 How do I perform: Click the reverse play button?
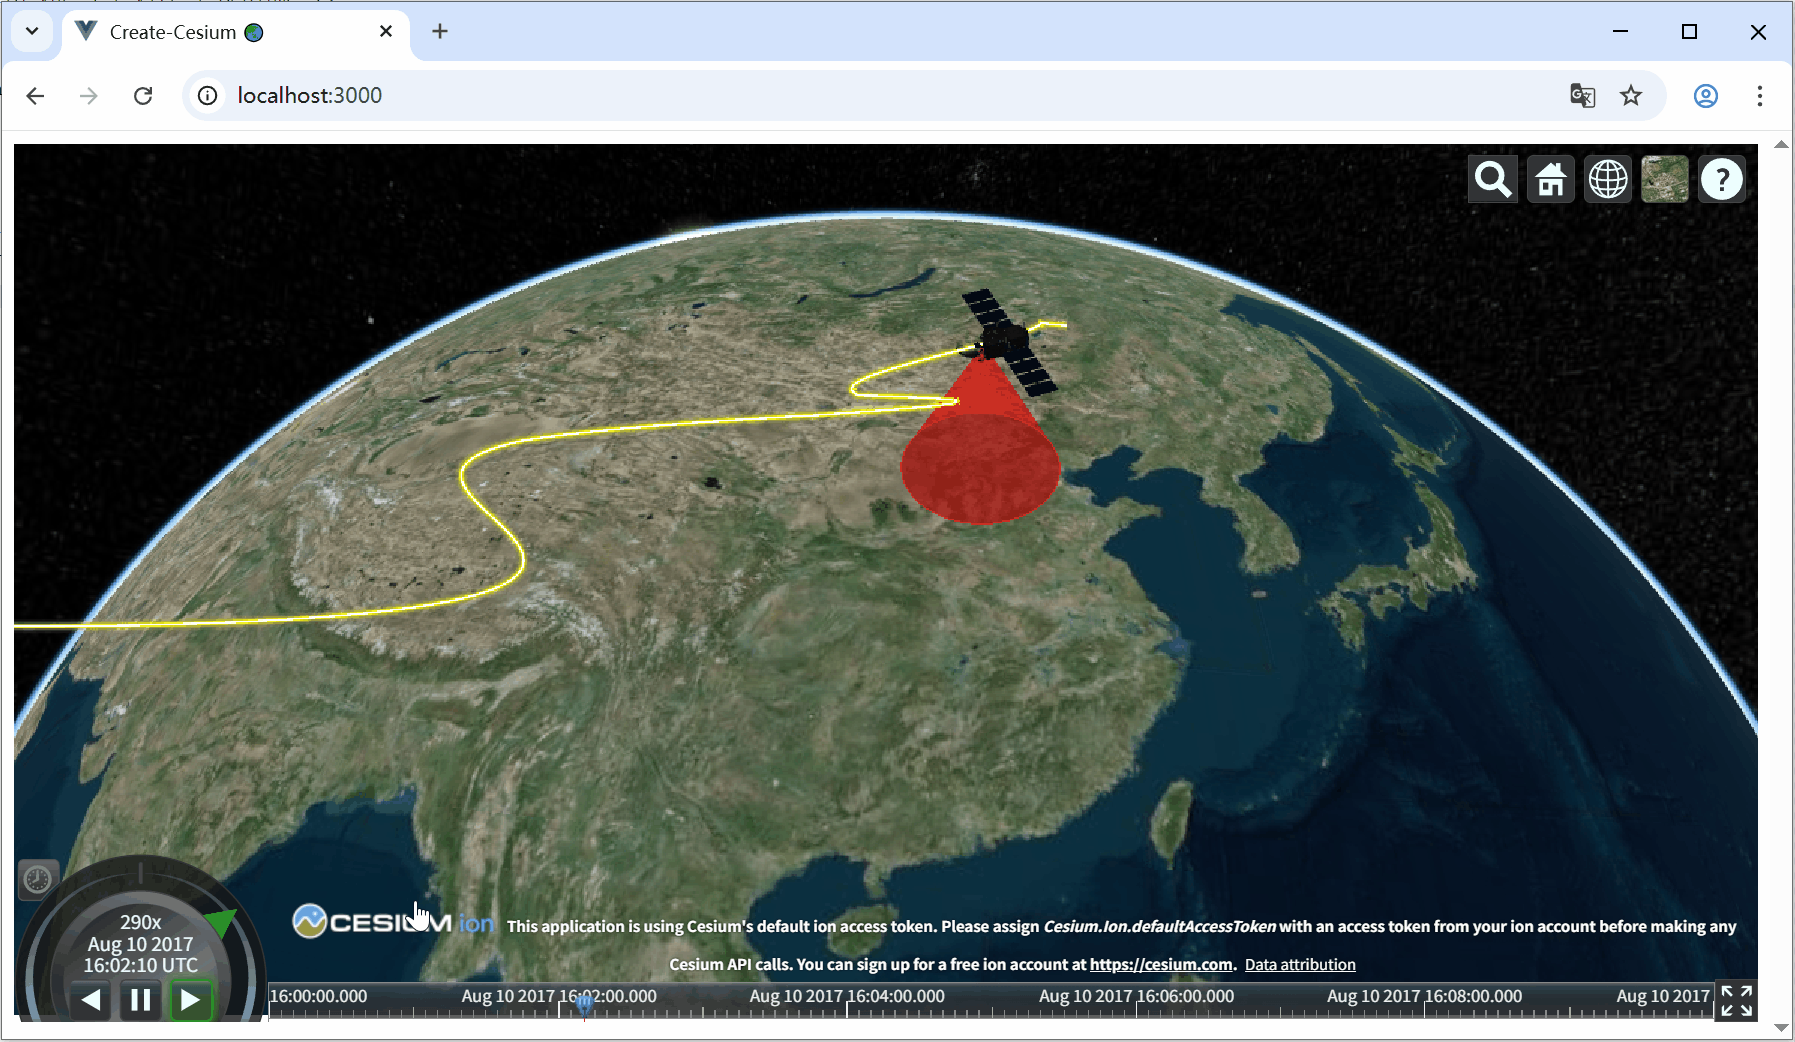click(91, 1000)
